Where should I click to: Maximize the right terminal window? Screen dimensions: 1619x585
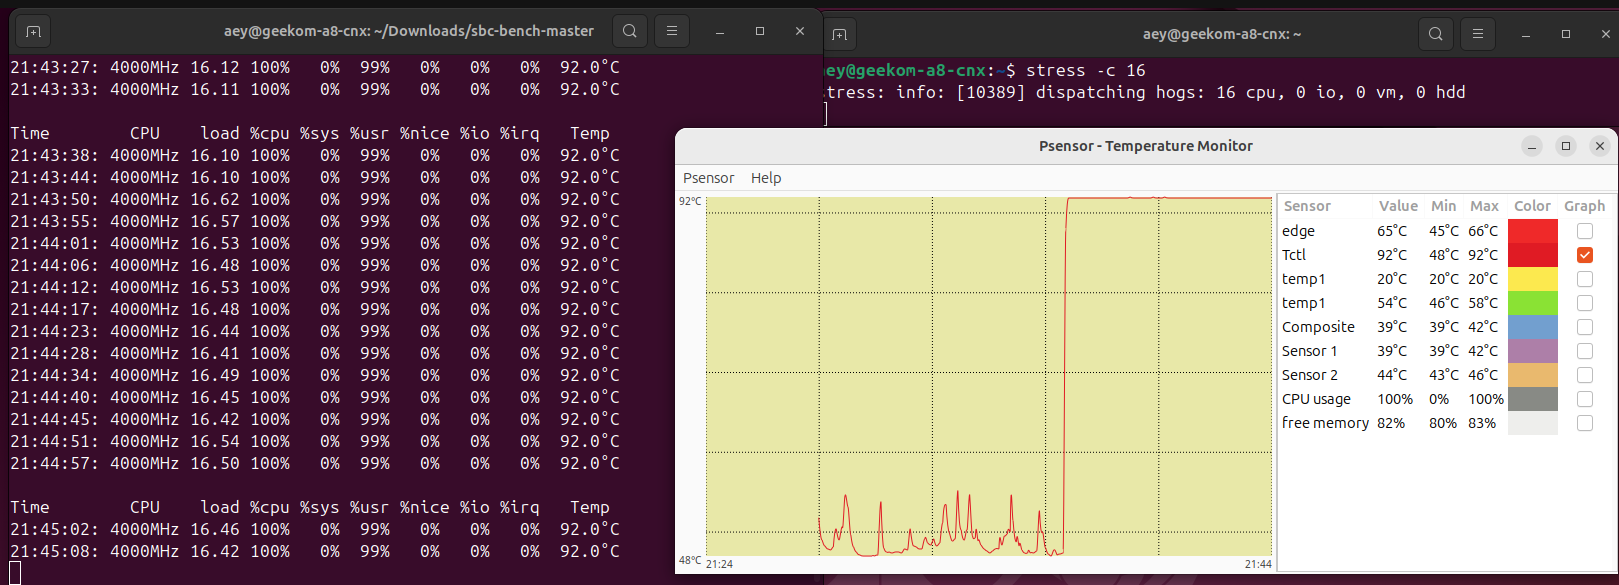pyautogui.click(x=1566, y=34)
